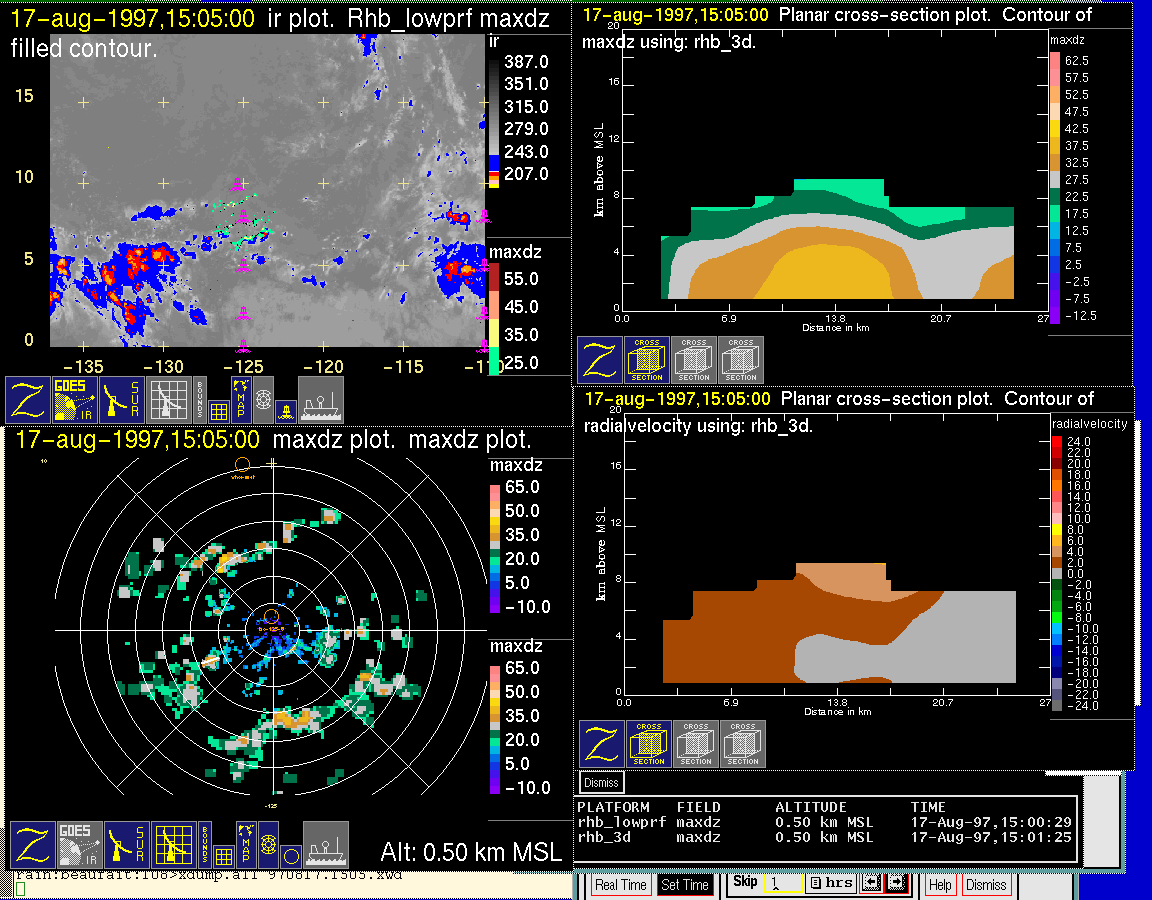The image size is (1152, 900).
Task: Toggle the Set Time mode button
Action: point(685,885)
